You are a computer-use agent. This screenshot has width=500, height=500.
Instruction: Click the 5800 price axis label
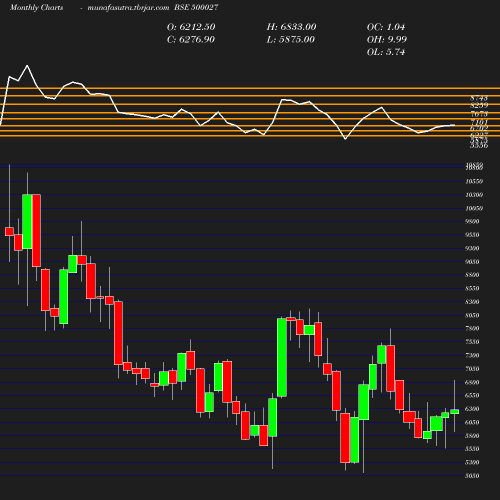[472, 436]
